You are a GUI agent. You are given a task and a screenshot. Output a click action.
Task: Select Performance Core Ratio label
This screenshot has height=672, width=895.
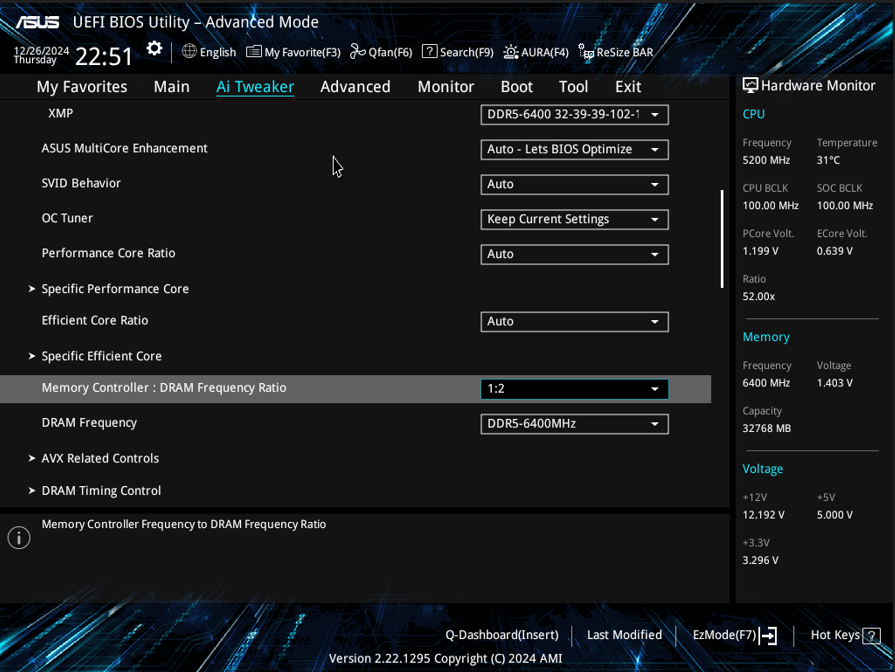coord(108,253)
